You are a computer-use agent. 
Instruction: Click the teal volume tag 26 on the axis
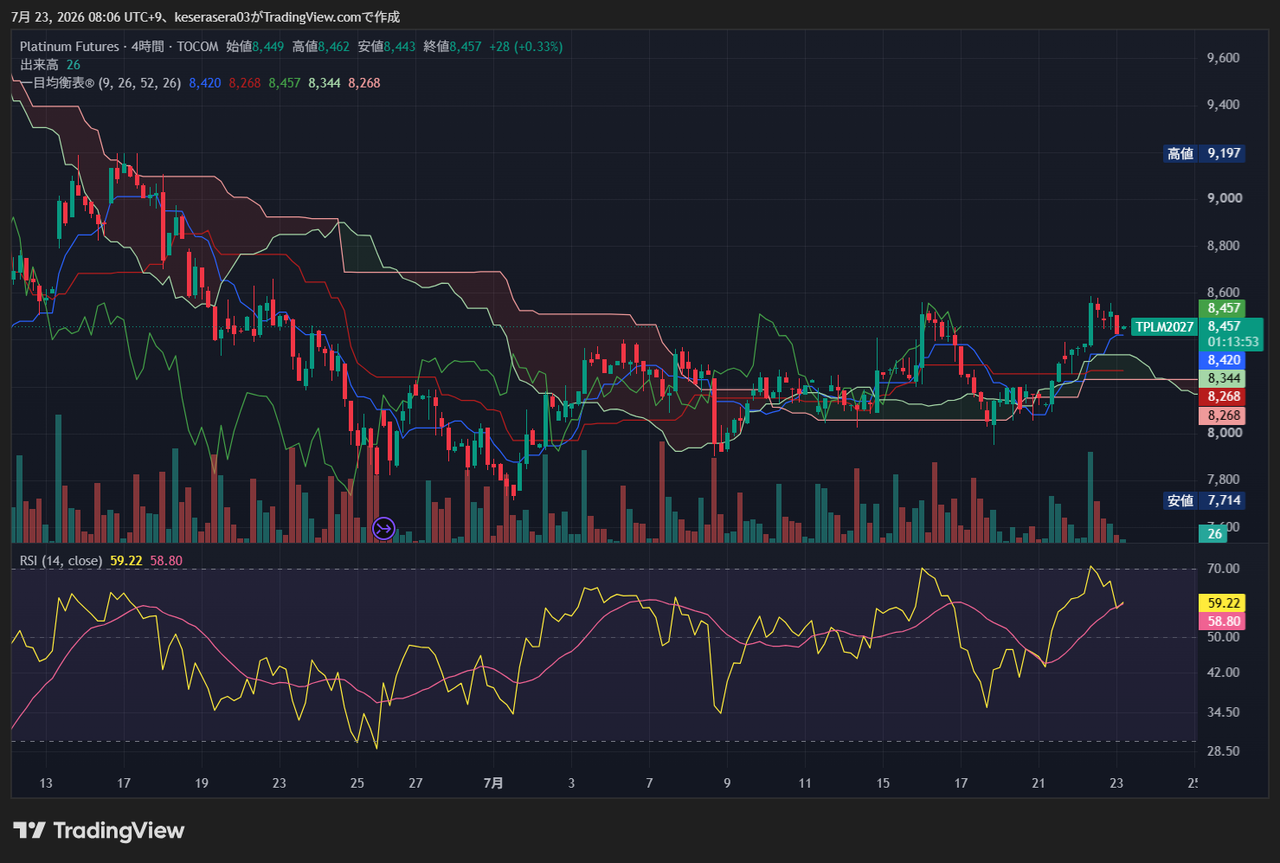pos(1214,534)
